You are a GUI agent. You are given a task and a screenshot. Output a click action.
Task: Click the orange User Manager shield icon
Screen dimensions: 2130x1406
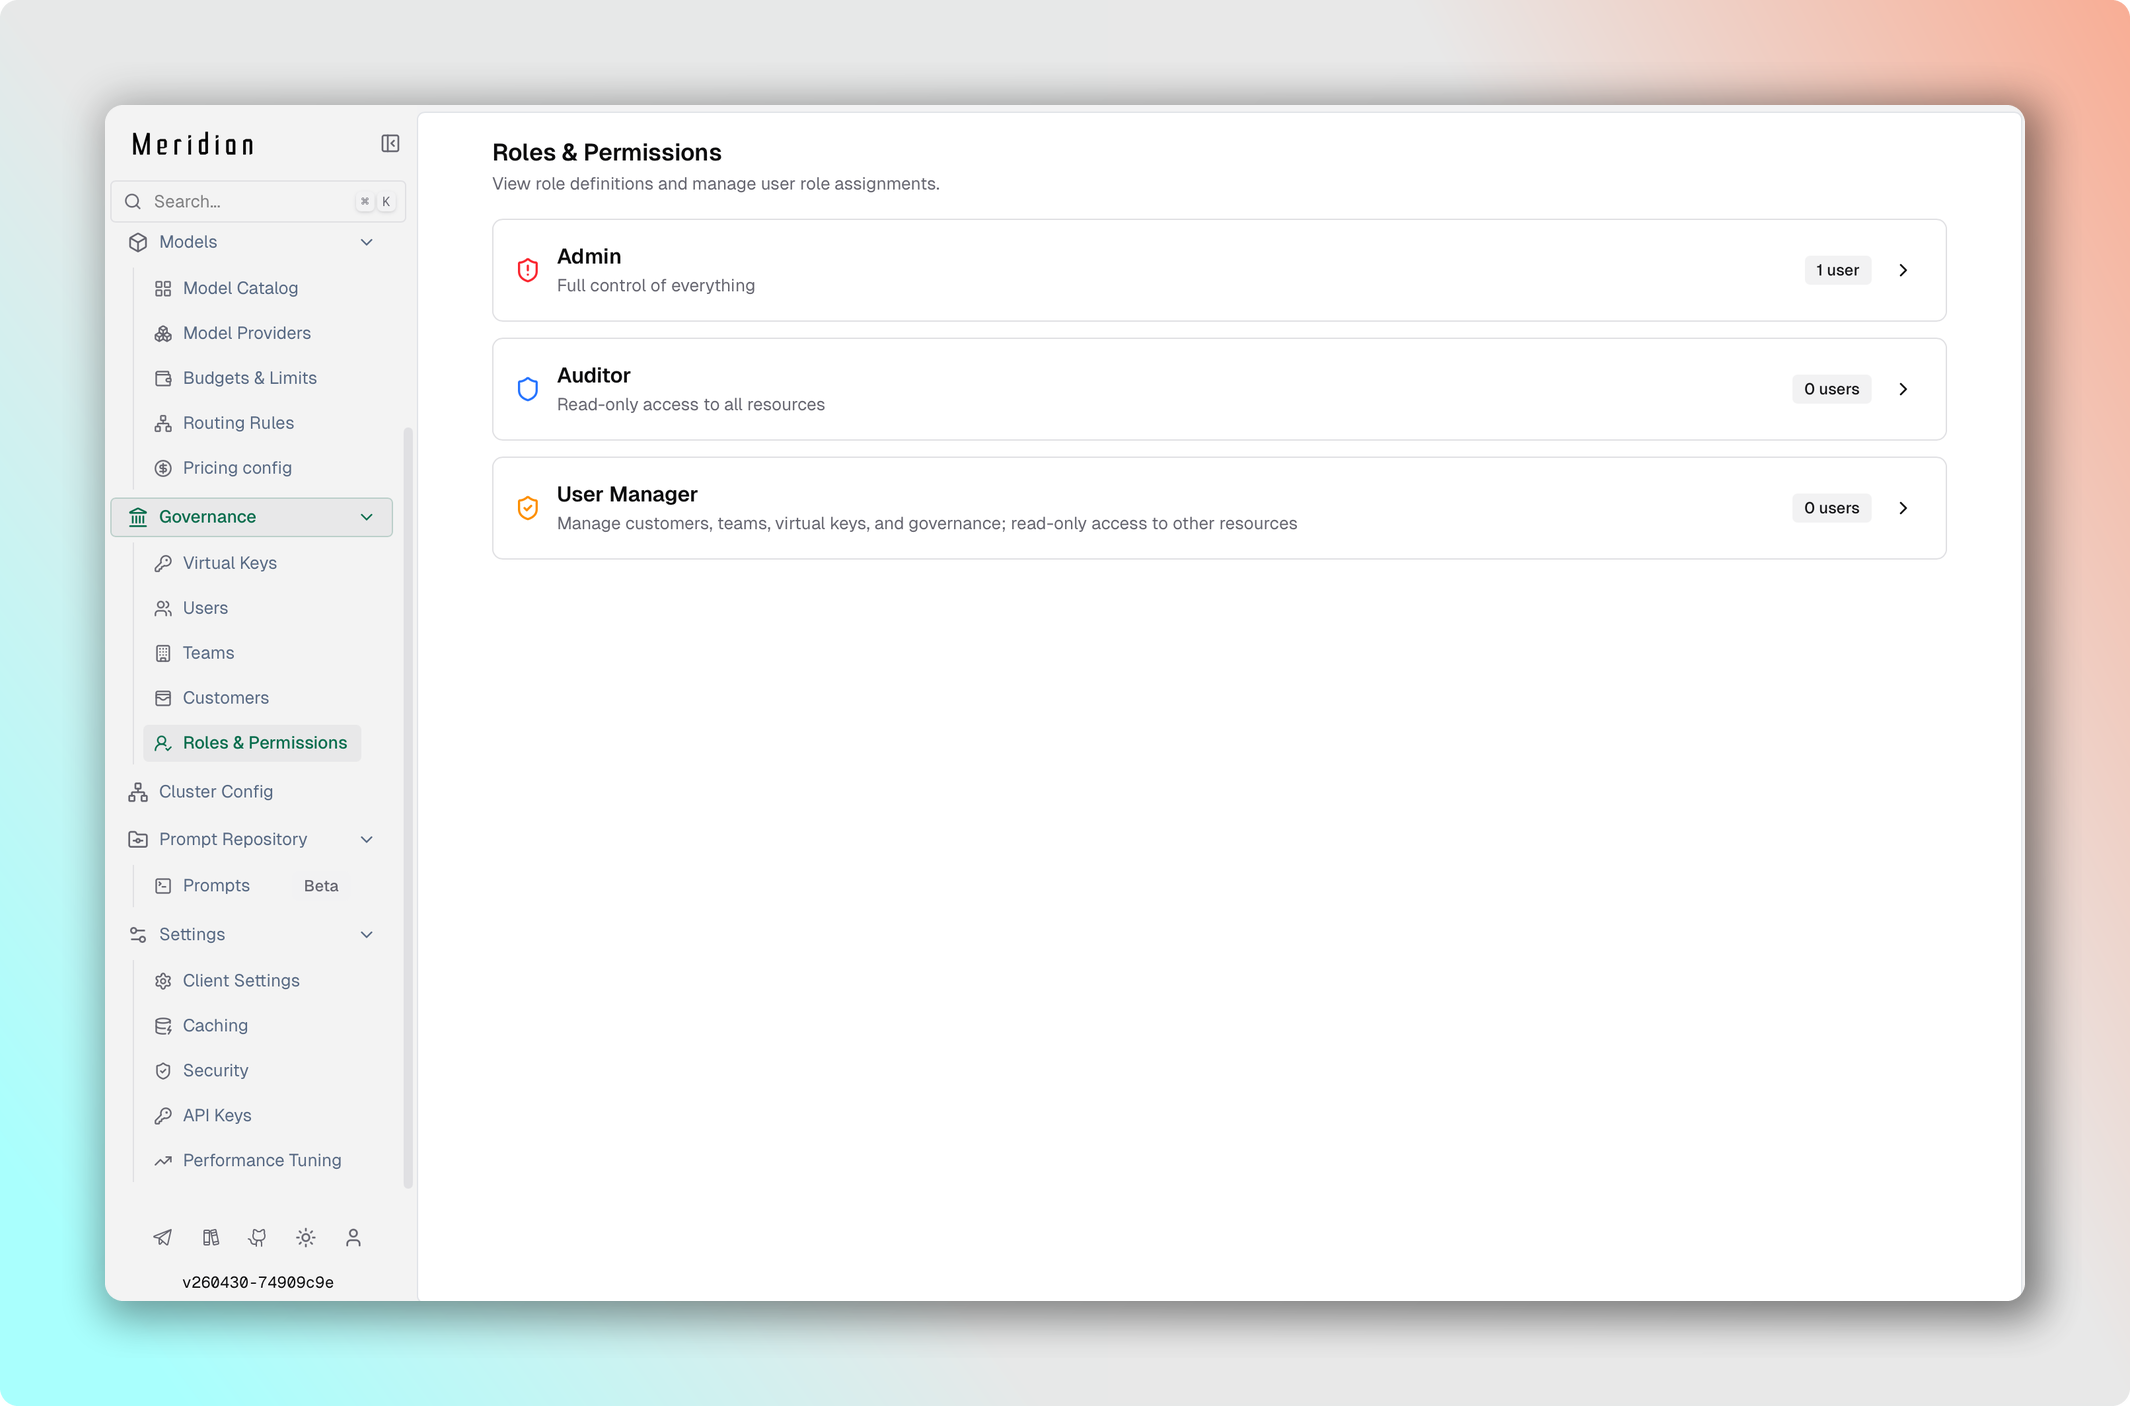click(528, 508)
